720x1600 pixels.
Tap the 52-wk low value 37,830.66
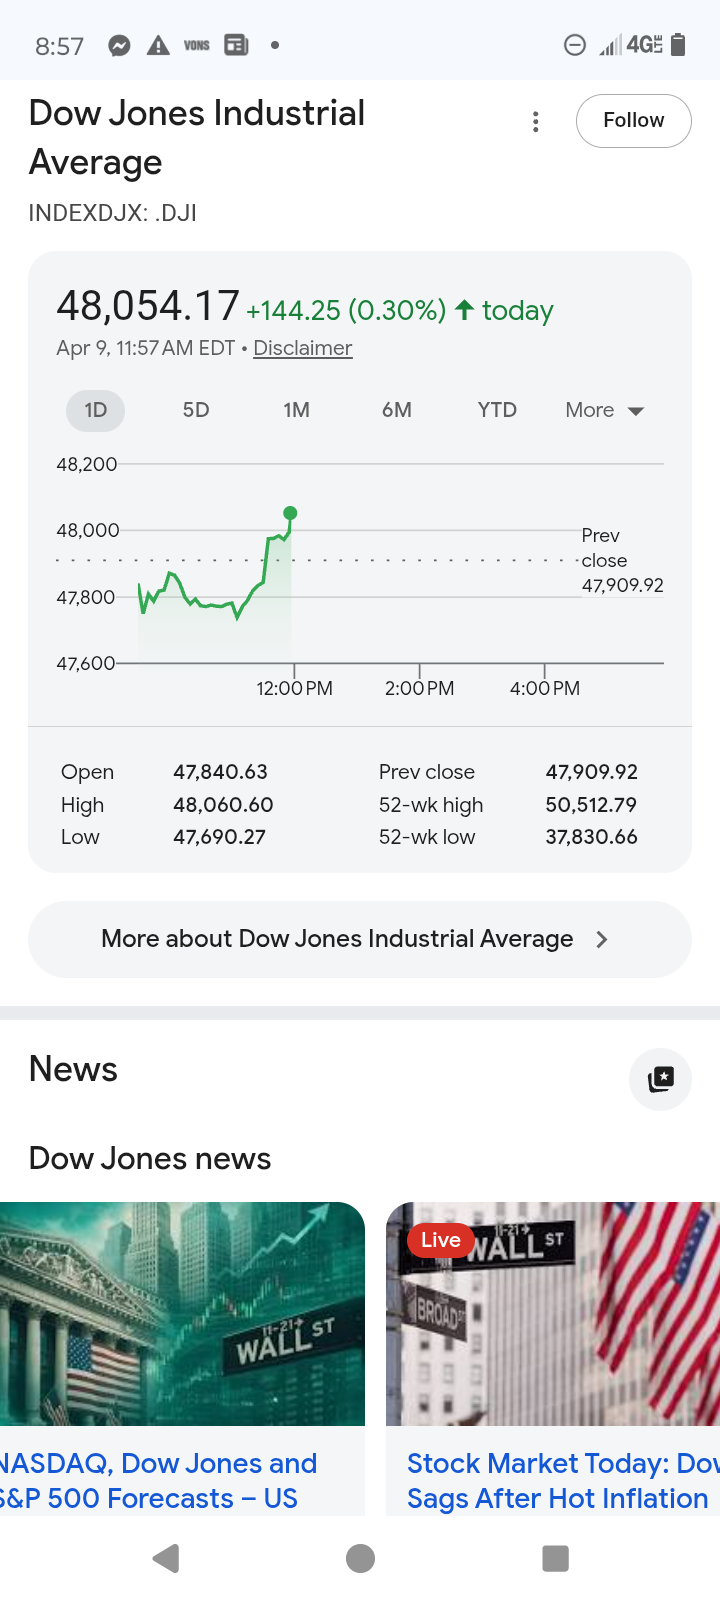tap(591, 837)
